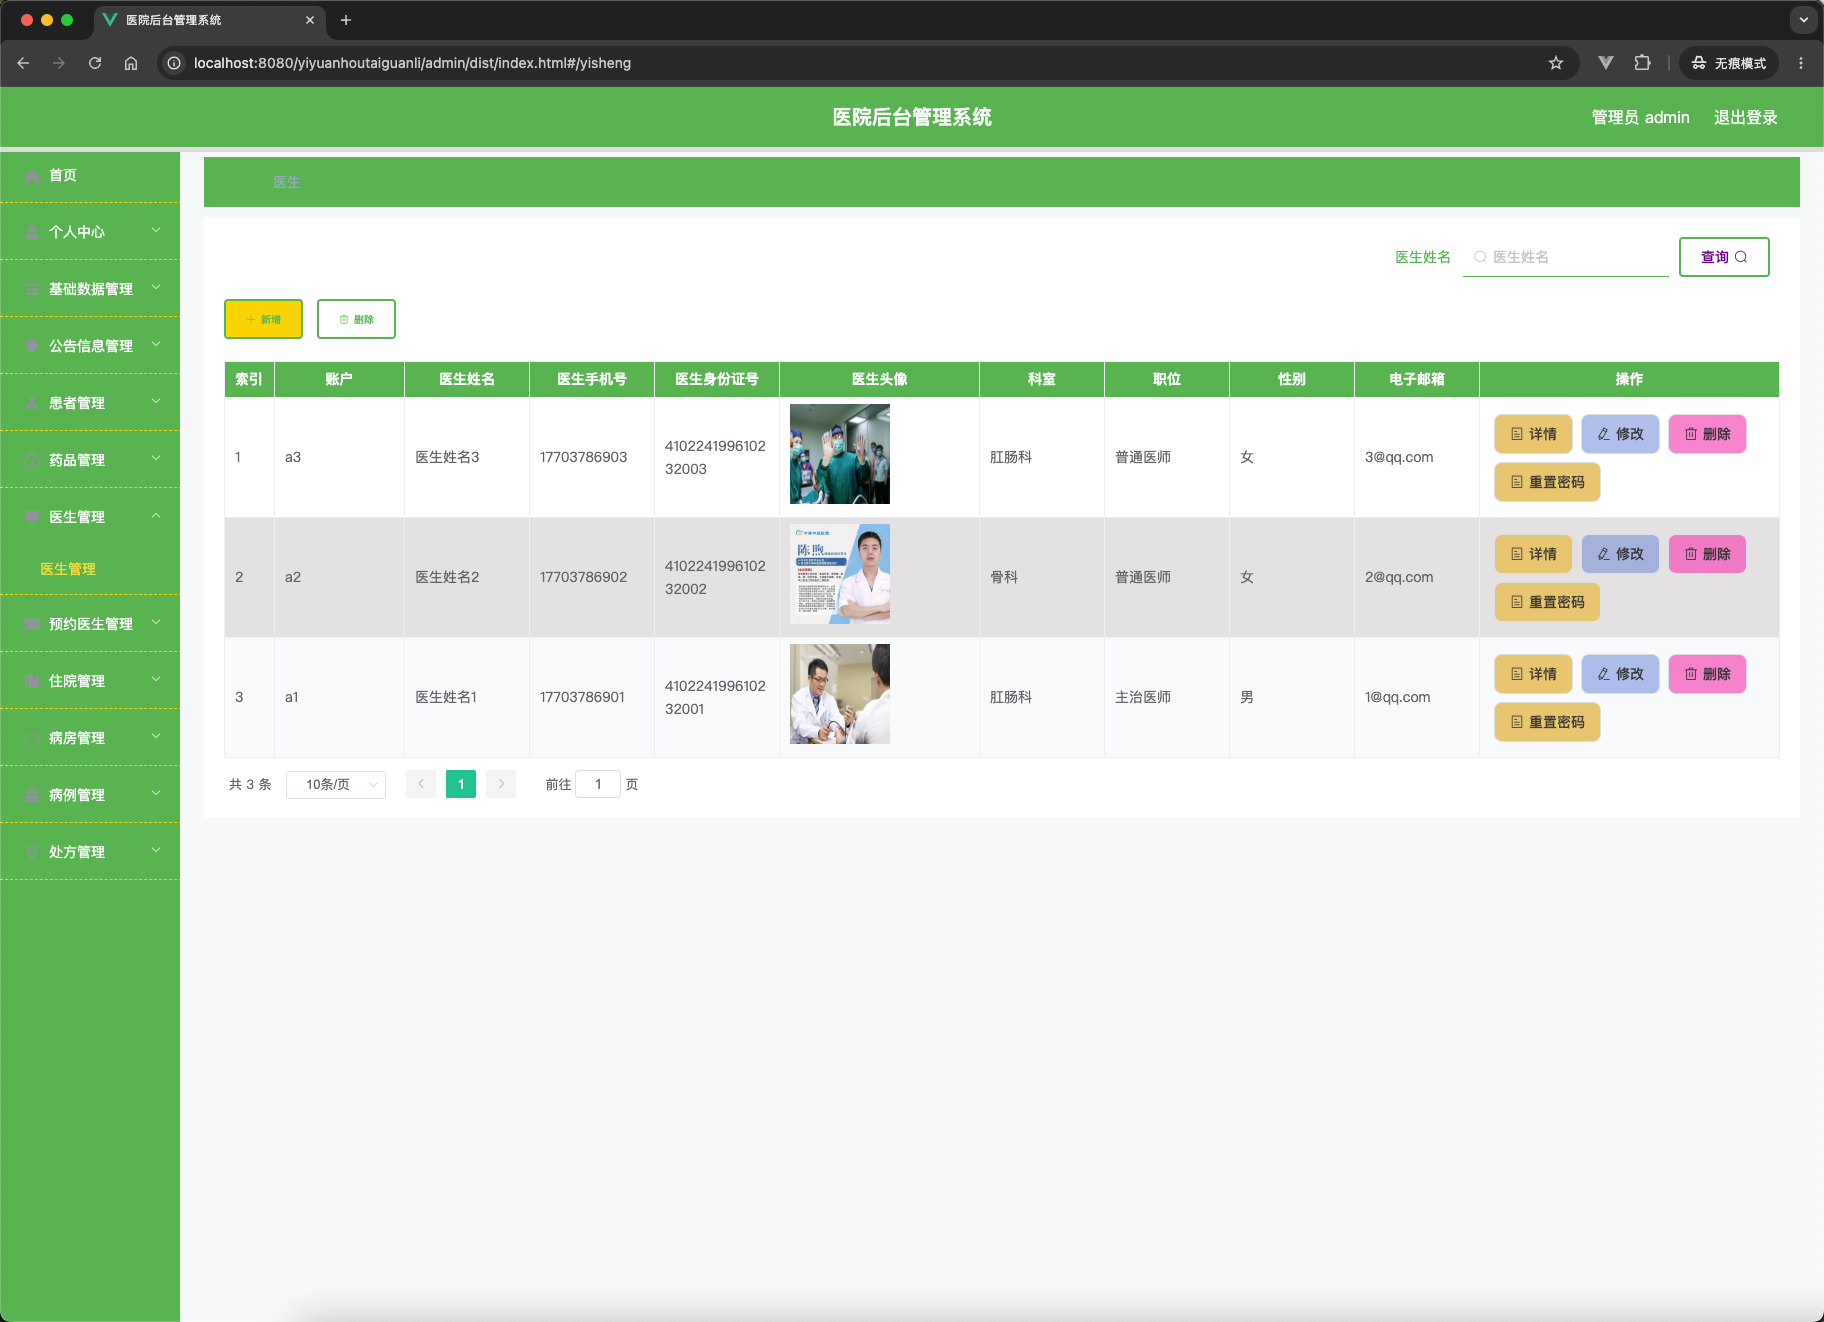
Task: Click the icon beside 医生管理 sidebar menu
Action: (x=32, y=517)
